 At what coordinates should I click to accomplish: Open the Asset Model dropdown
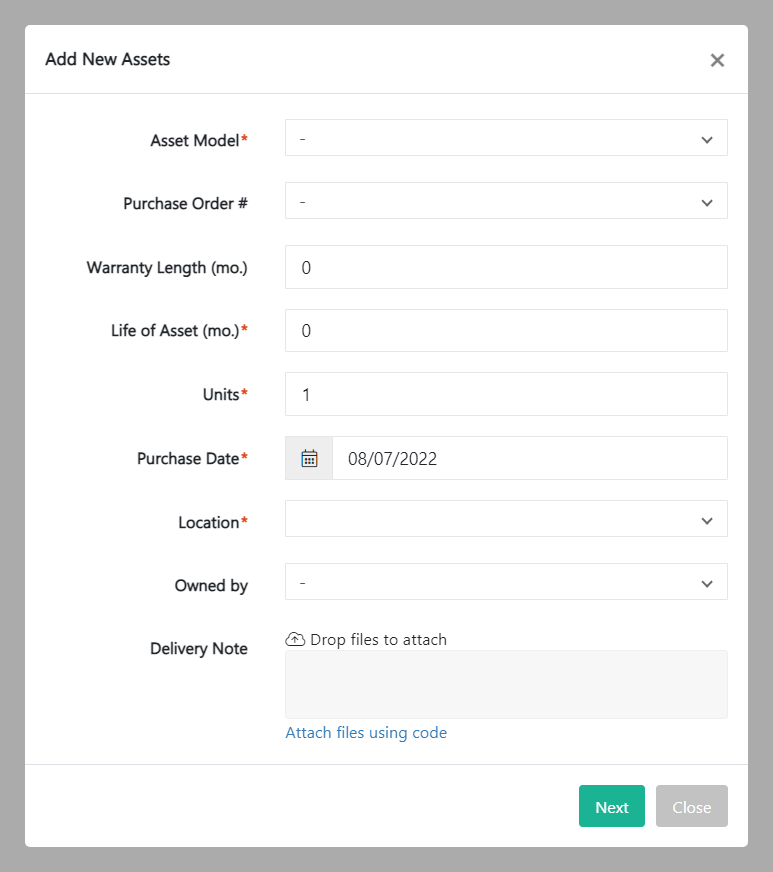coord(506,140)
